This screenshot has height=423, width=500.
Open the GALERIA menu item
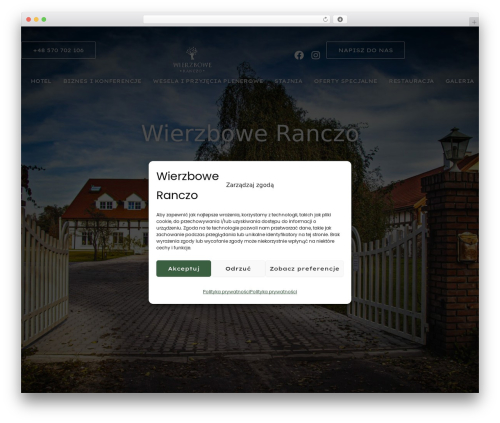(x=459, y=81)
